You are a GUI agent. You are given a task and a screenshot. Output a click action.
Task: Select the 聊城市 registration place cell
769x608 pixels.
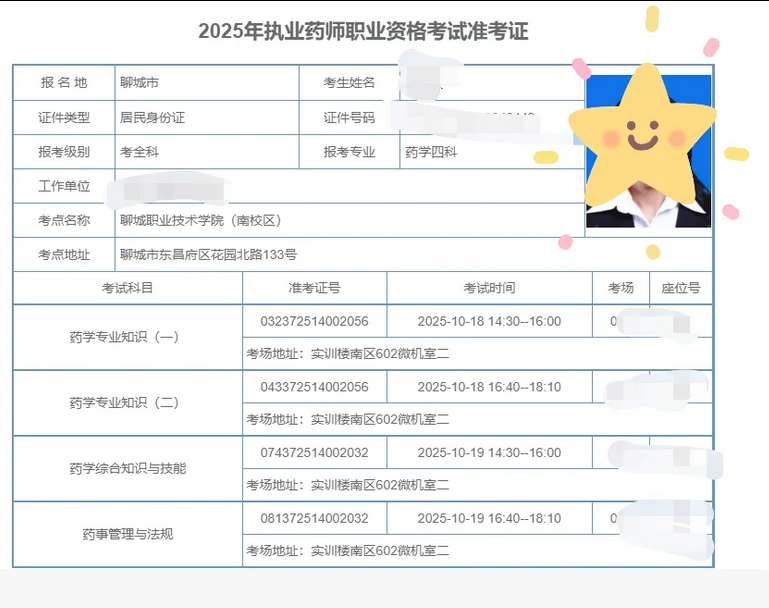139,83
